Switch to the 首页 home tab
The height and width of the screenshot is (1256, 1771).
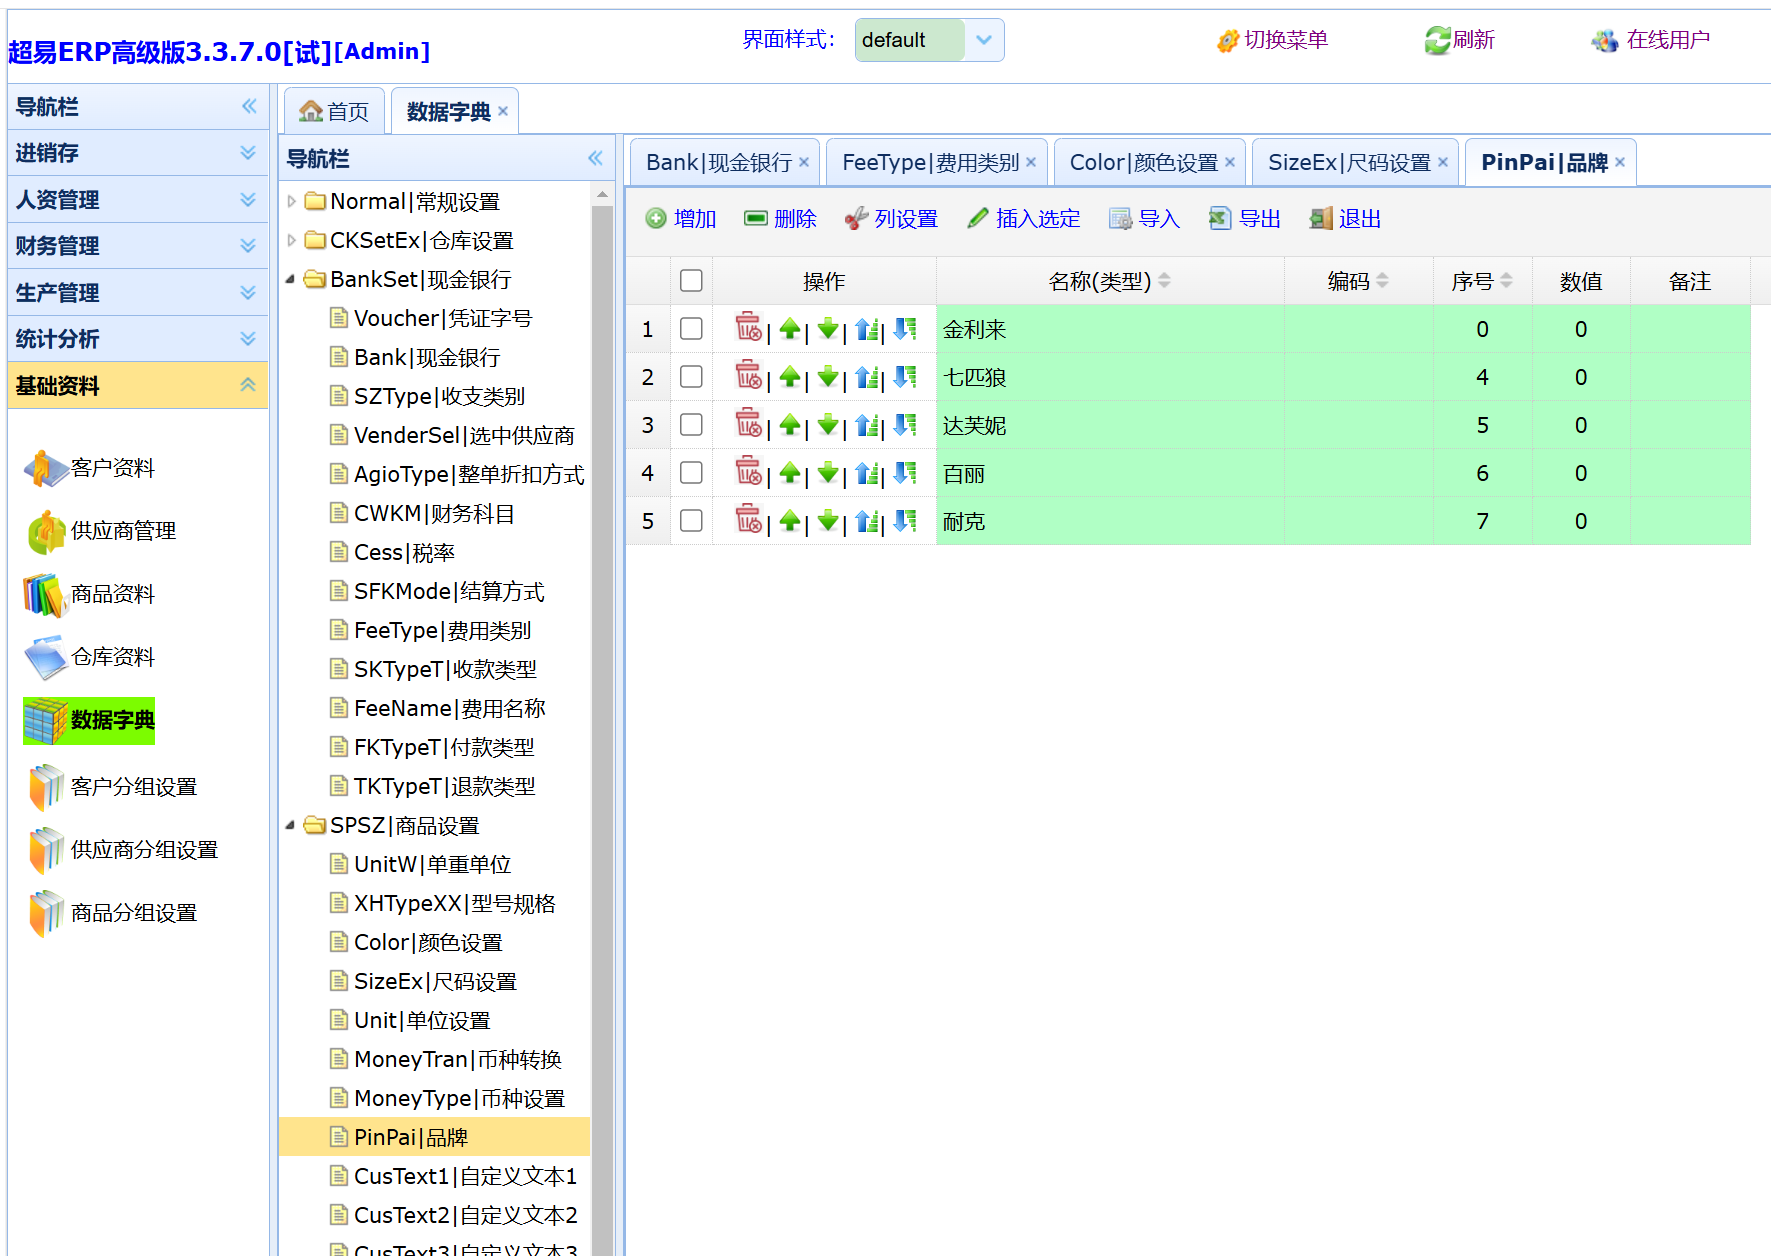click(x=335, y=112)
